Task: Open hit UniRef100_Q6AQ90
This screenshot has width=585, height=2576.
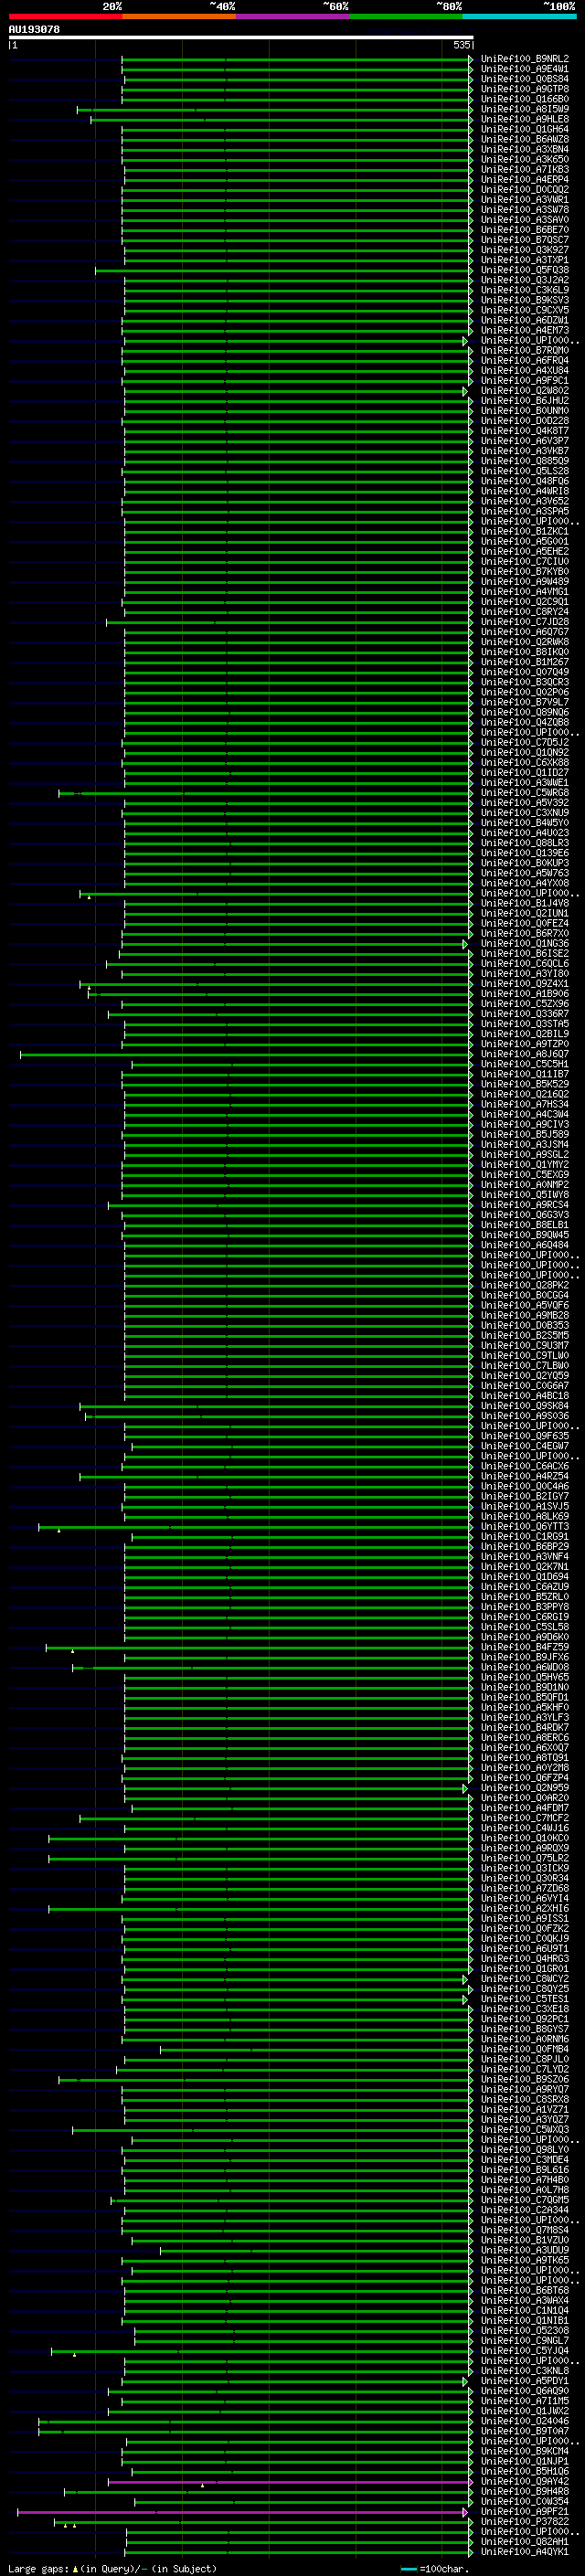Action: coord(524,2391)
